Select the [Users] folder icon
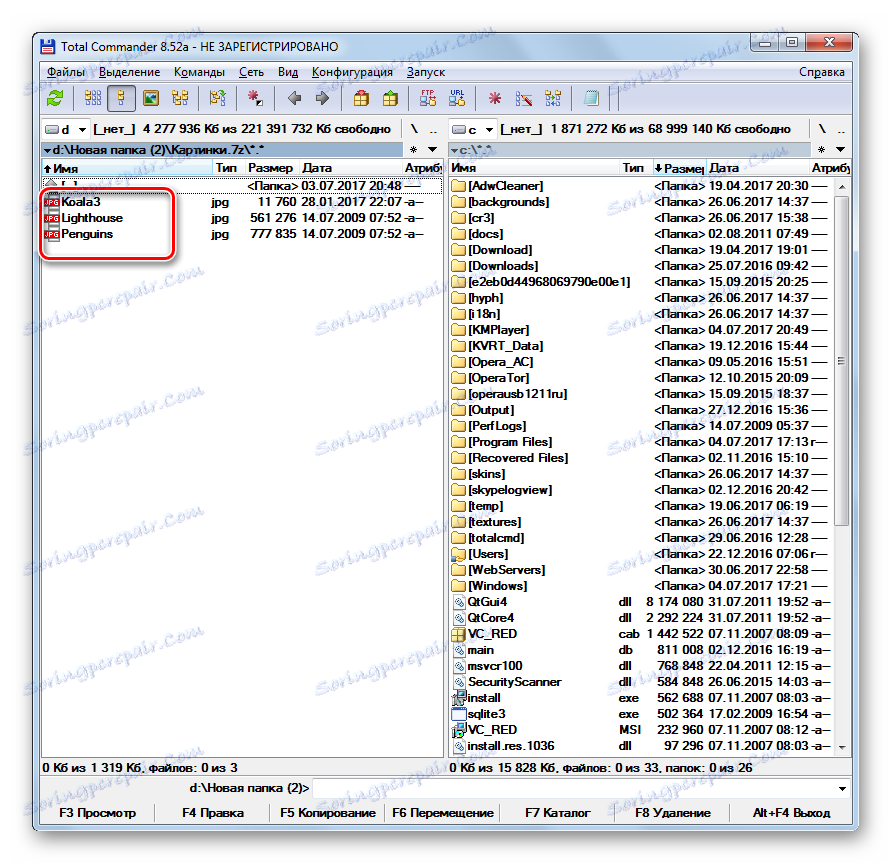 [x=459, y=554]
